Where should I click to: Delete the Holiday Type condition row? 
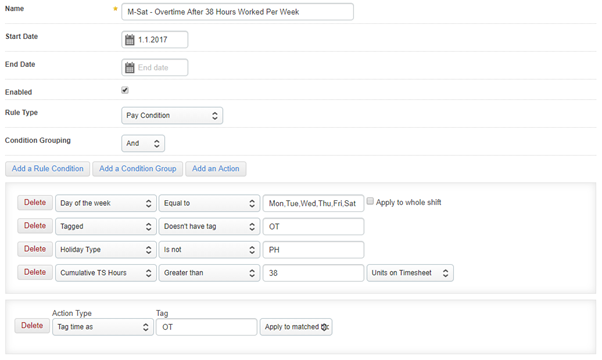click(35, 249)
